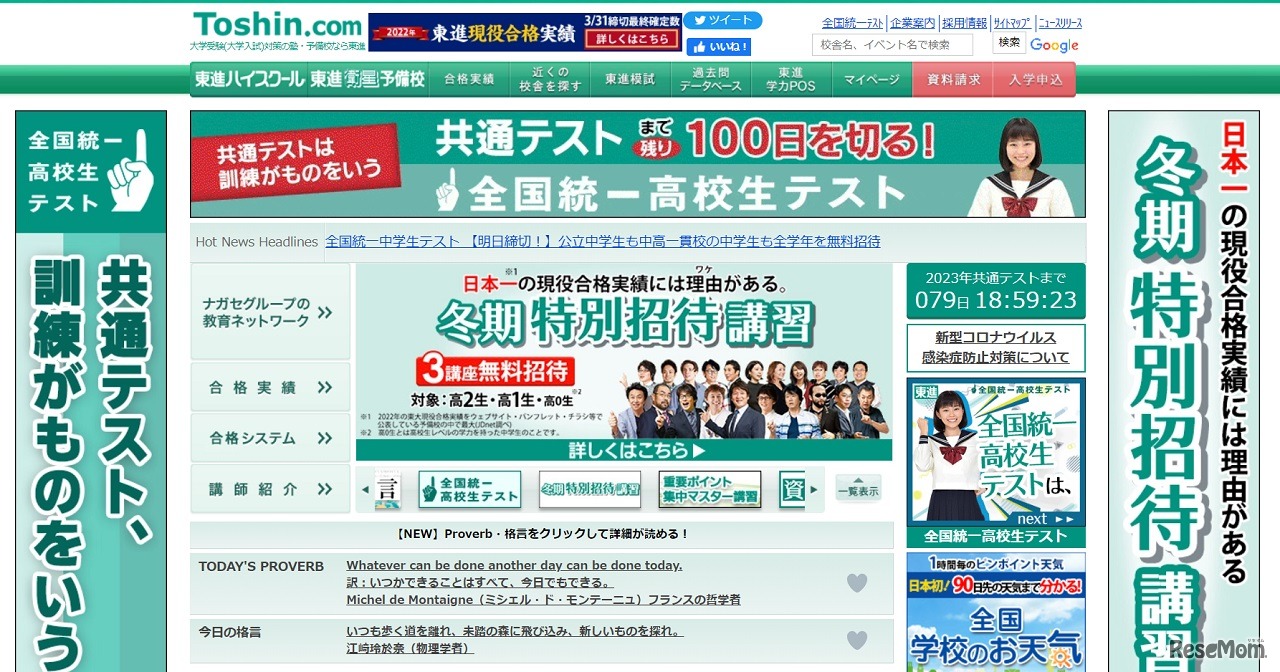
Task: Click the 共通テスト 100日を切る top banner
Action: (x=638, y=164)
